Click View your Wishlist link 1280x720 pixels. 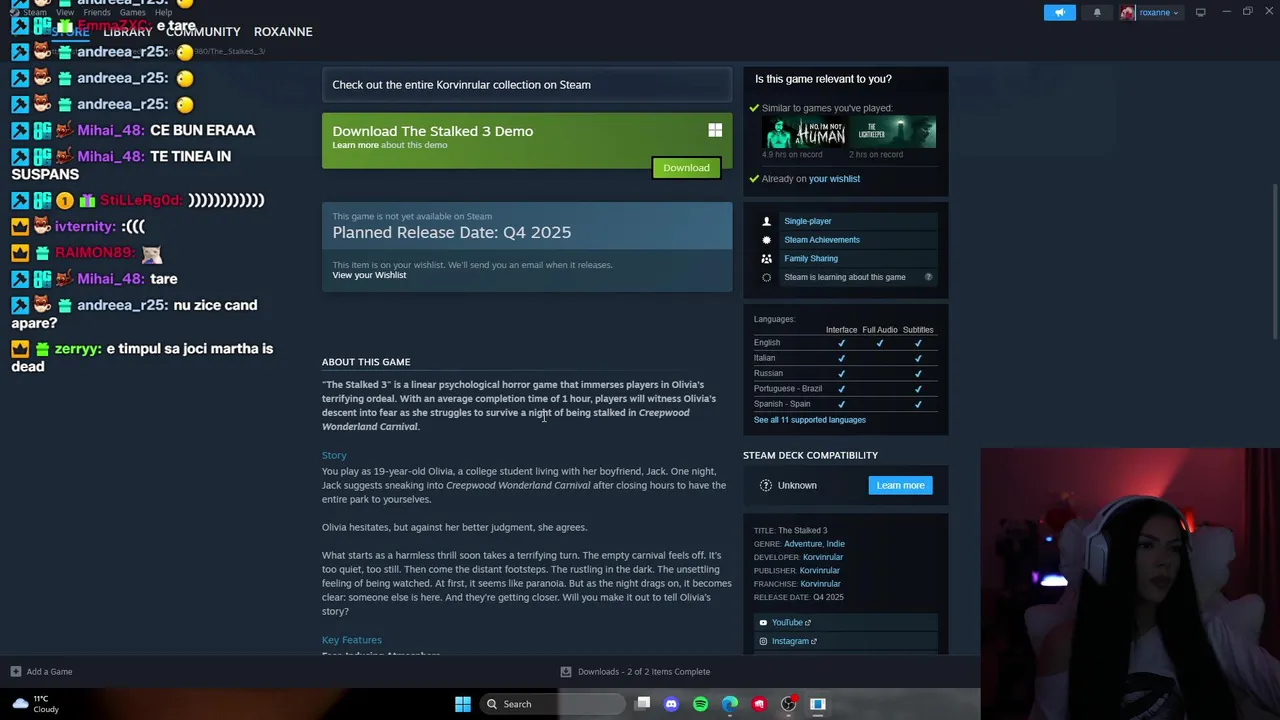pyautogui.click(x=369, y=275)
